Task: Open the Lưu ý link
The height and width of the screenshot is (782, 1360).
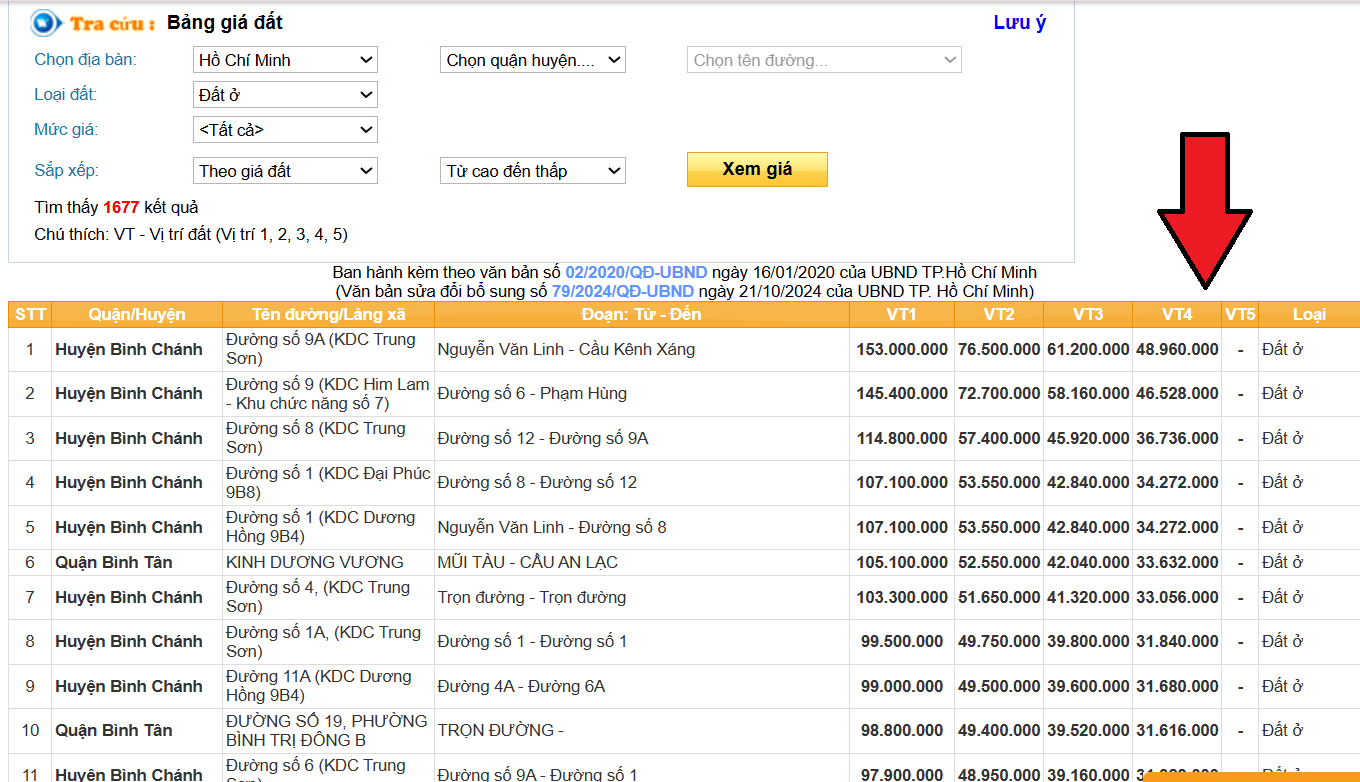Action: [1019, 22]
